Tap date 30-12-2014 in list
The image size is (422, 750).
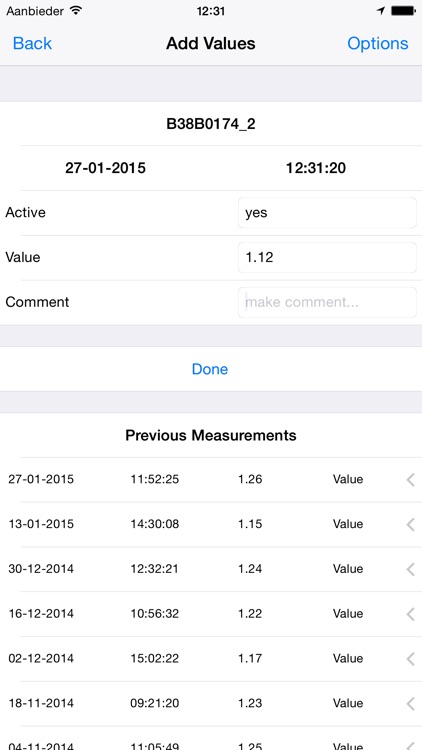(41, 569)
